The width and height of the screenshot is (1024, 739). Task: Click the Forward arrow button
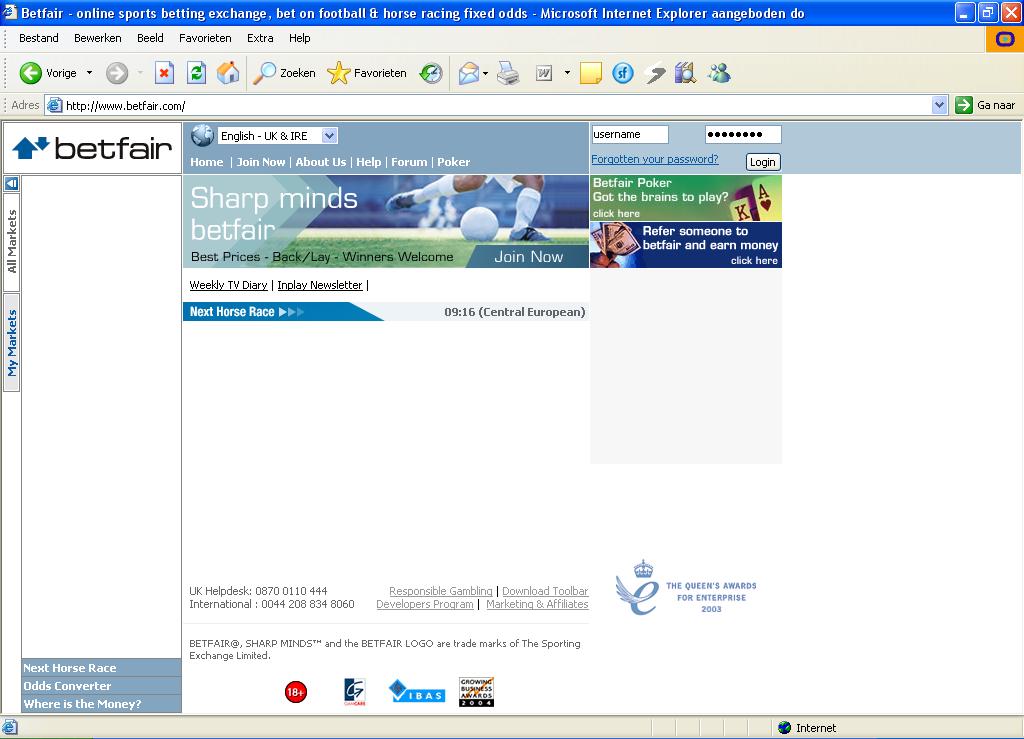(117, 73)
